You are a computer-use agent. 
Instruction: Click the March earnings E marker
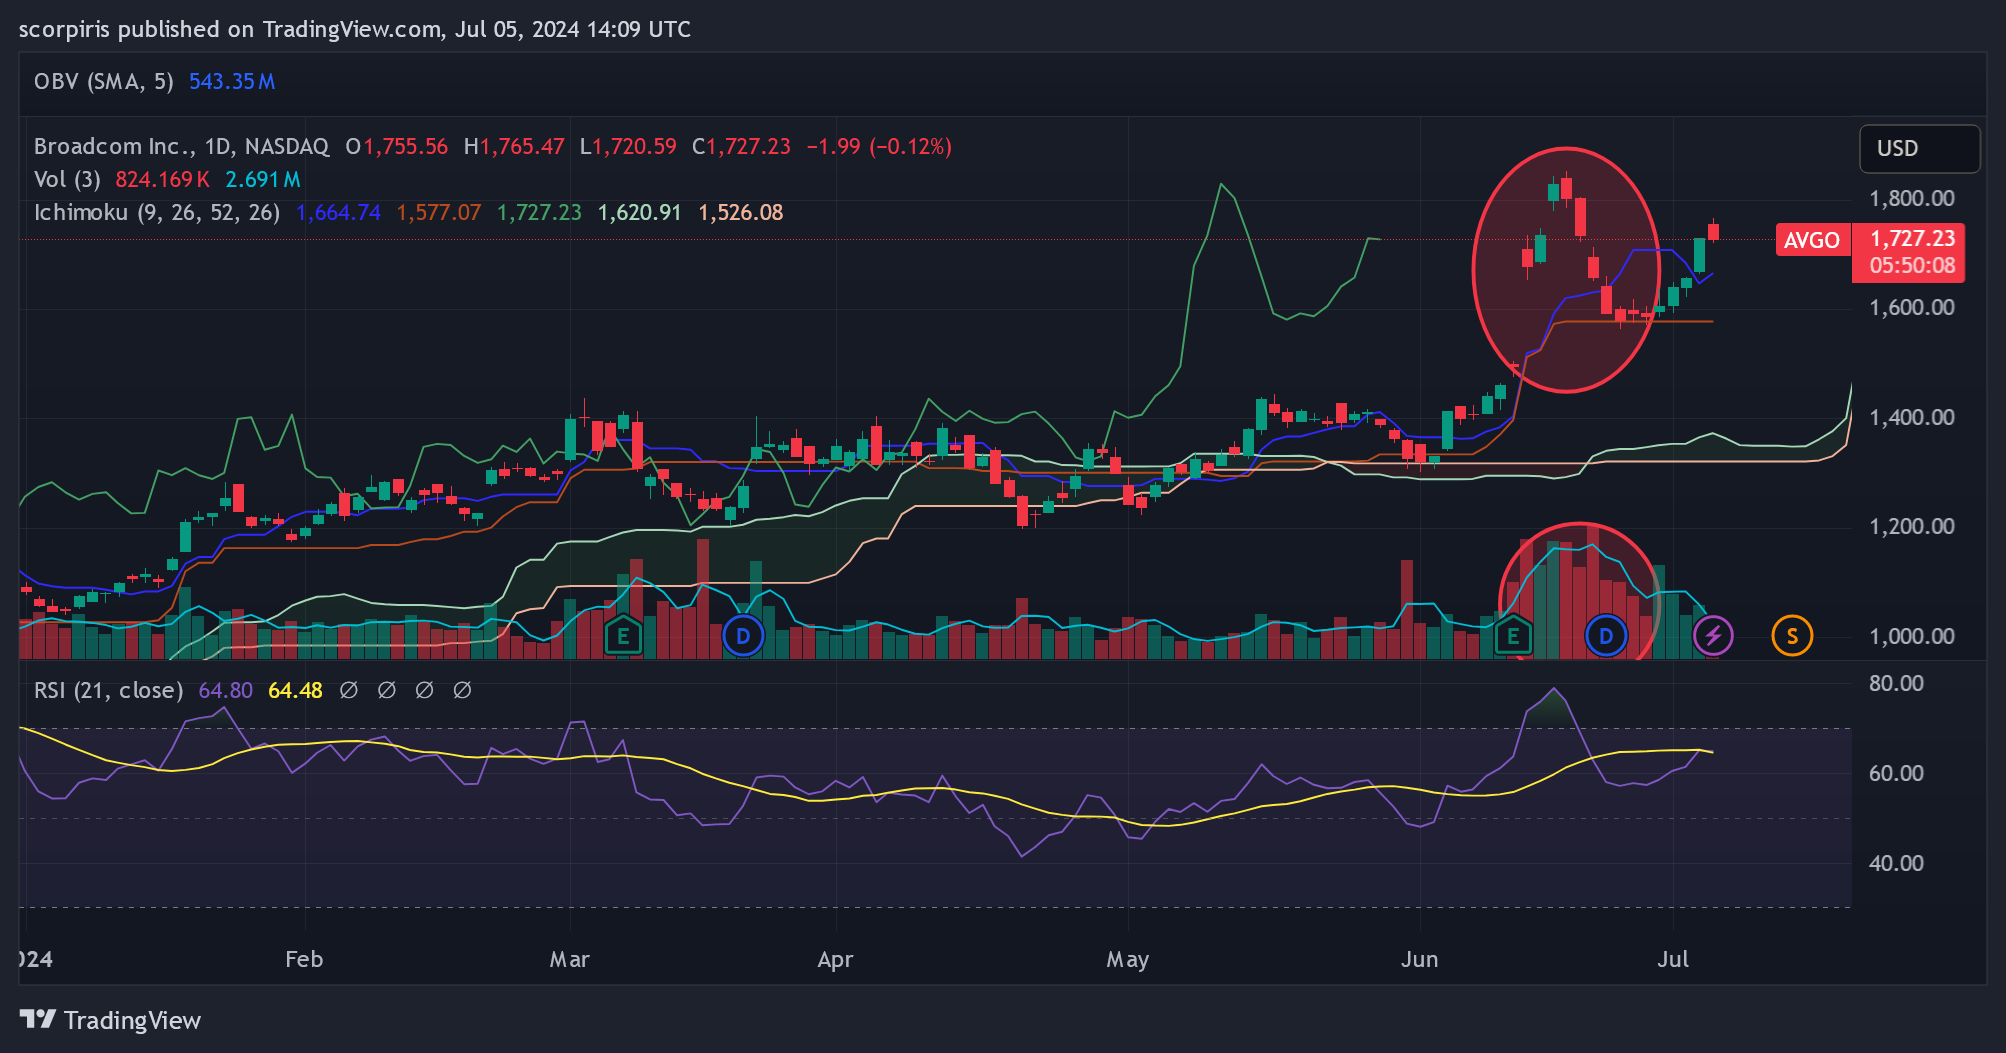click(x=623, y=636)
